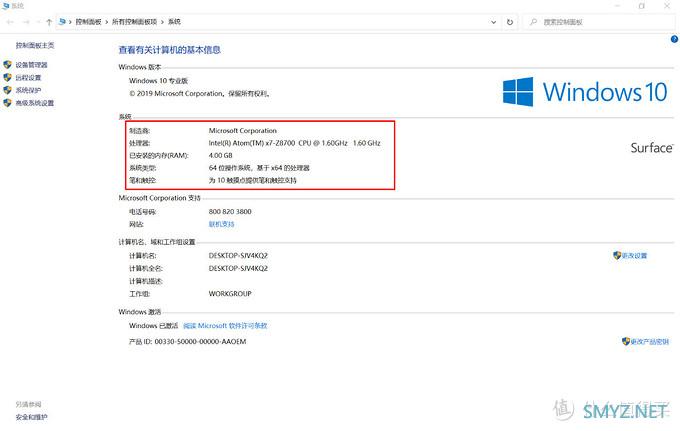Viewport: 680px width, 431px height.
Task: Click the shield icon beside 远程设置
Action: [x=7, y=77]
